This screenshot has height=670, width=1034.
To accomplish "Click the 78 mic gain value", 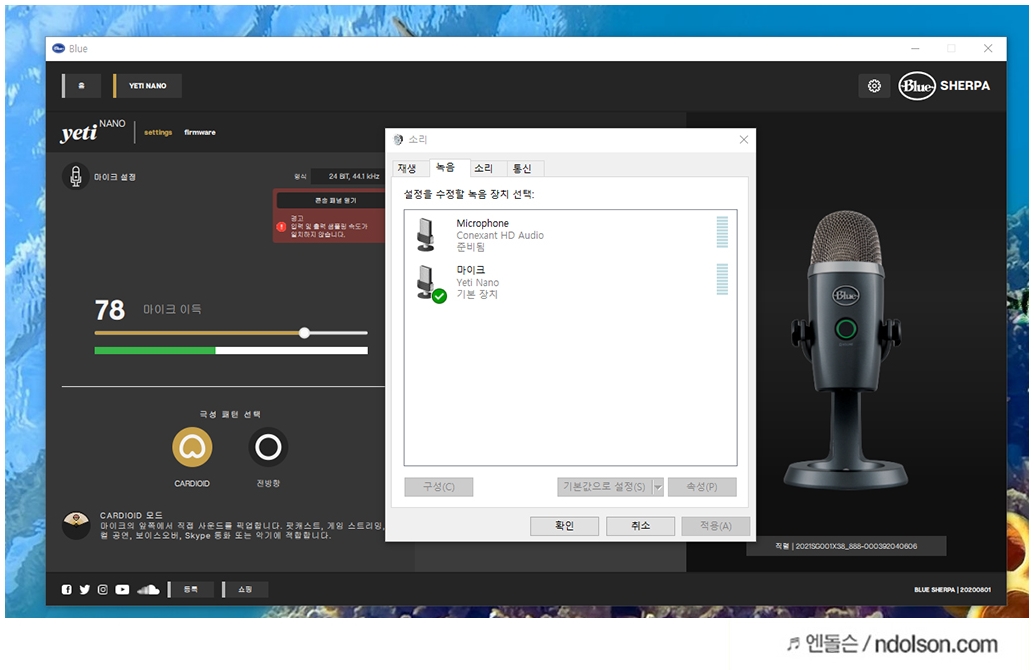I will 109,310.
